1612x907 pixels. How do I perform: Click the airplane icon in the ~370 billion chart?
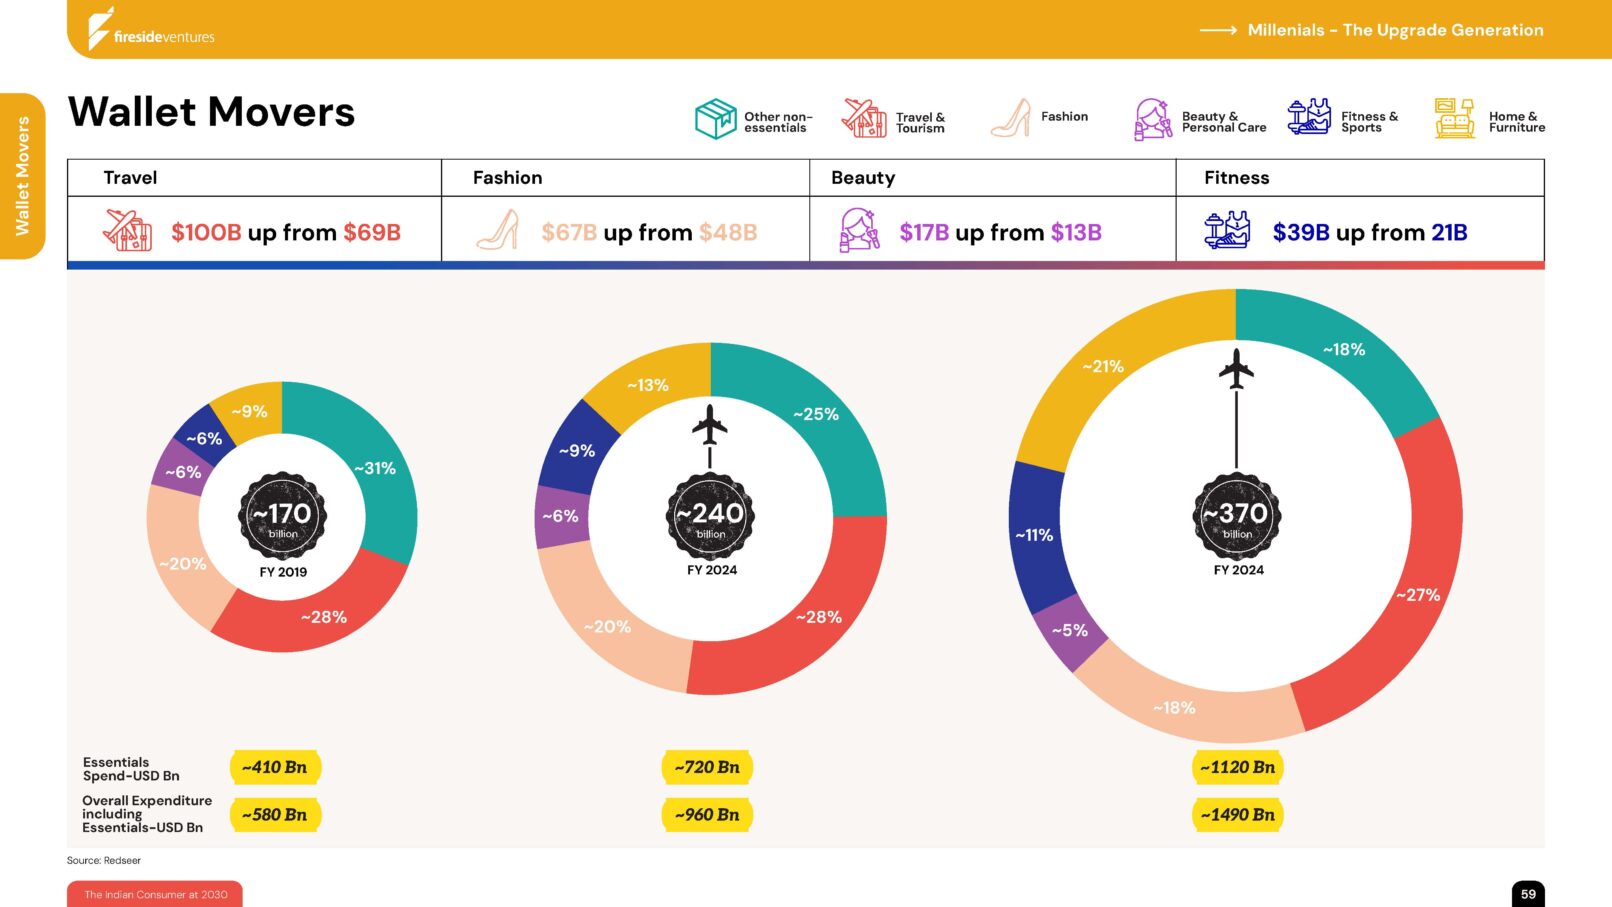[1236, 368]
